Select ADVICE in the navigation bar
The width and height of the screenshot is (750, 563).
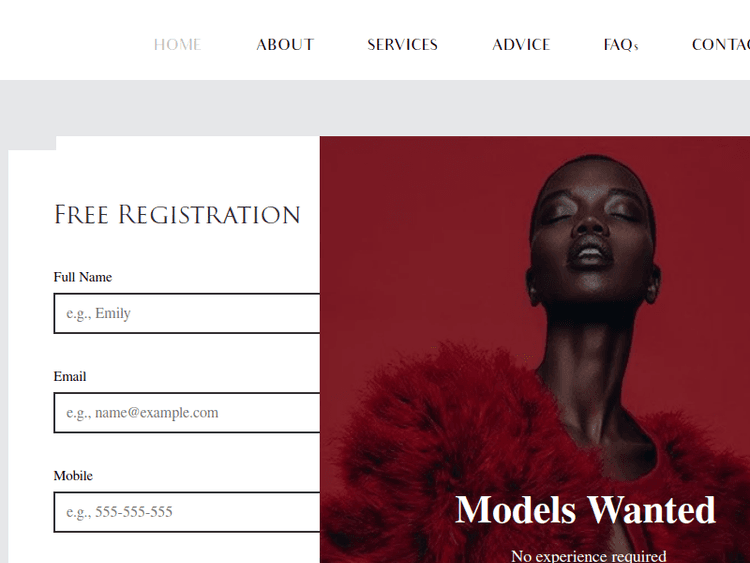click(521, 44)
